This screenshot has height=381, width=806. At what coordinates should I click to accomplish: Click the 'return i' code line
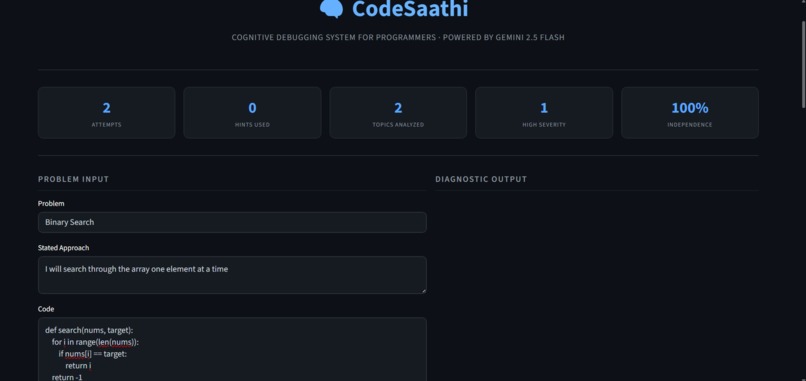click(78, 366)
